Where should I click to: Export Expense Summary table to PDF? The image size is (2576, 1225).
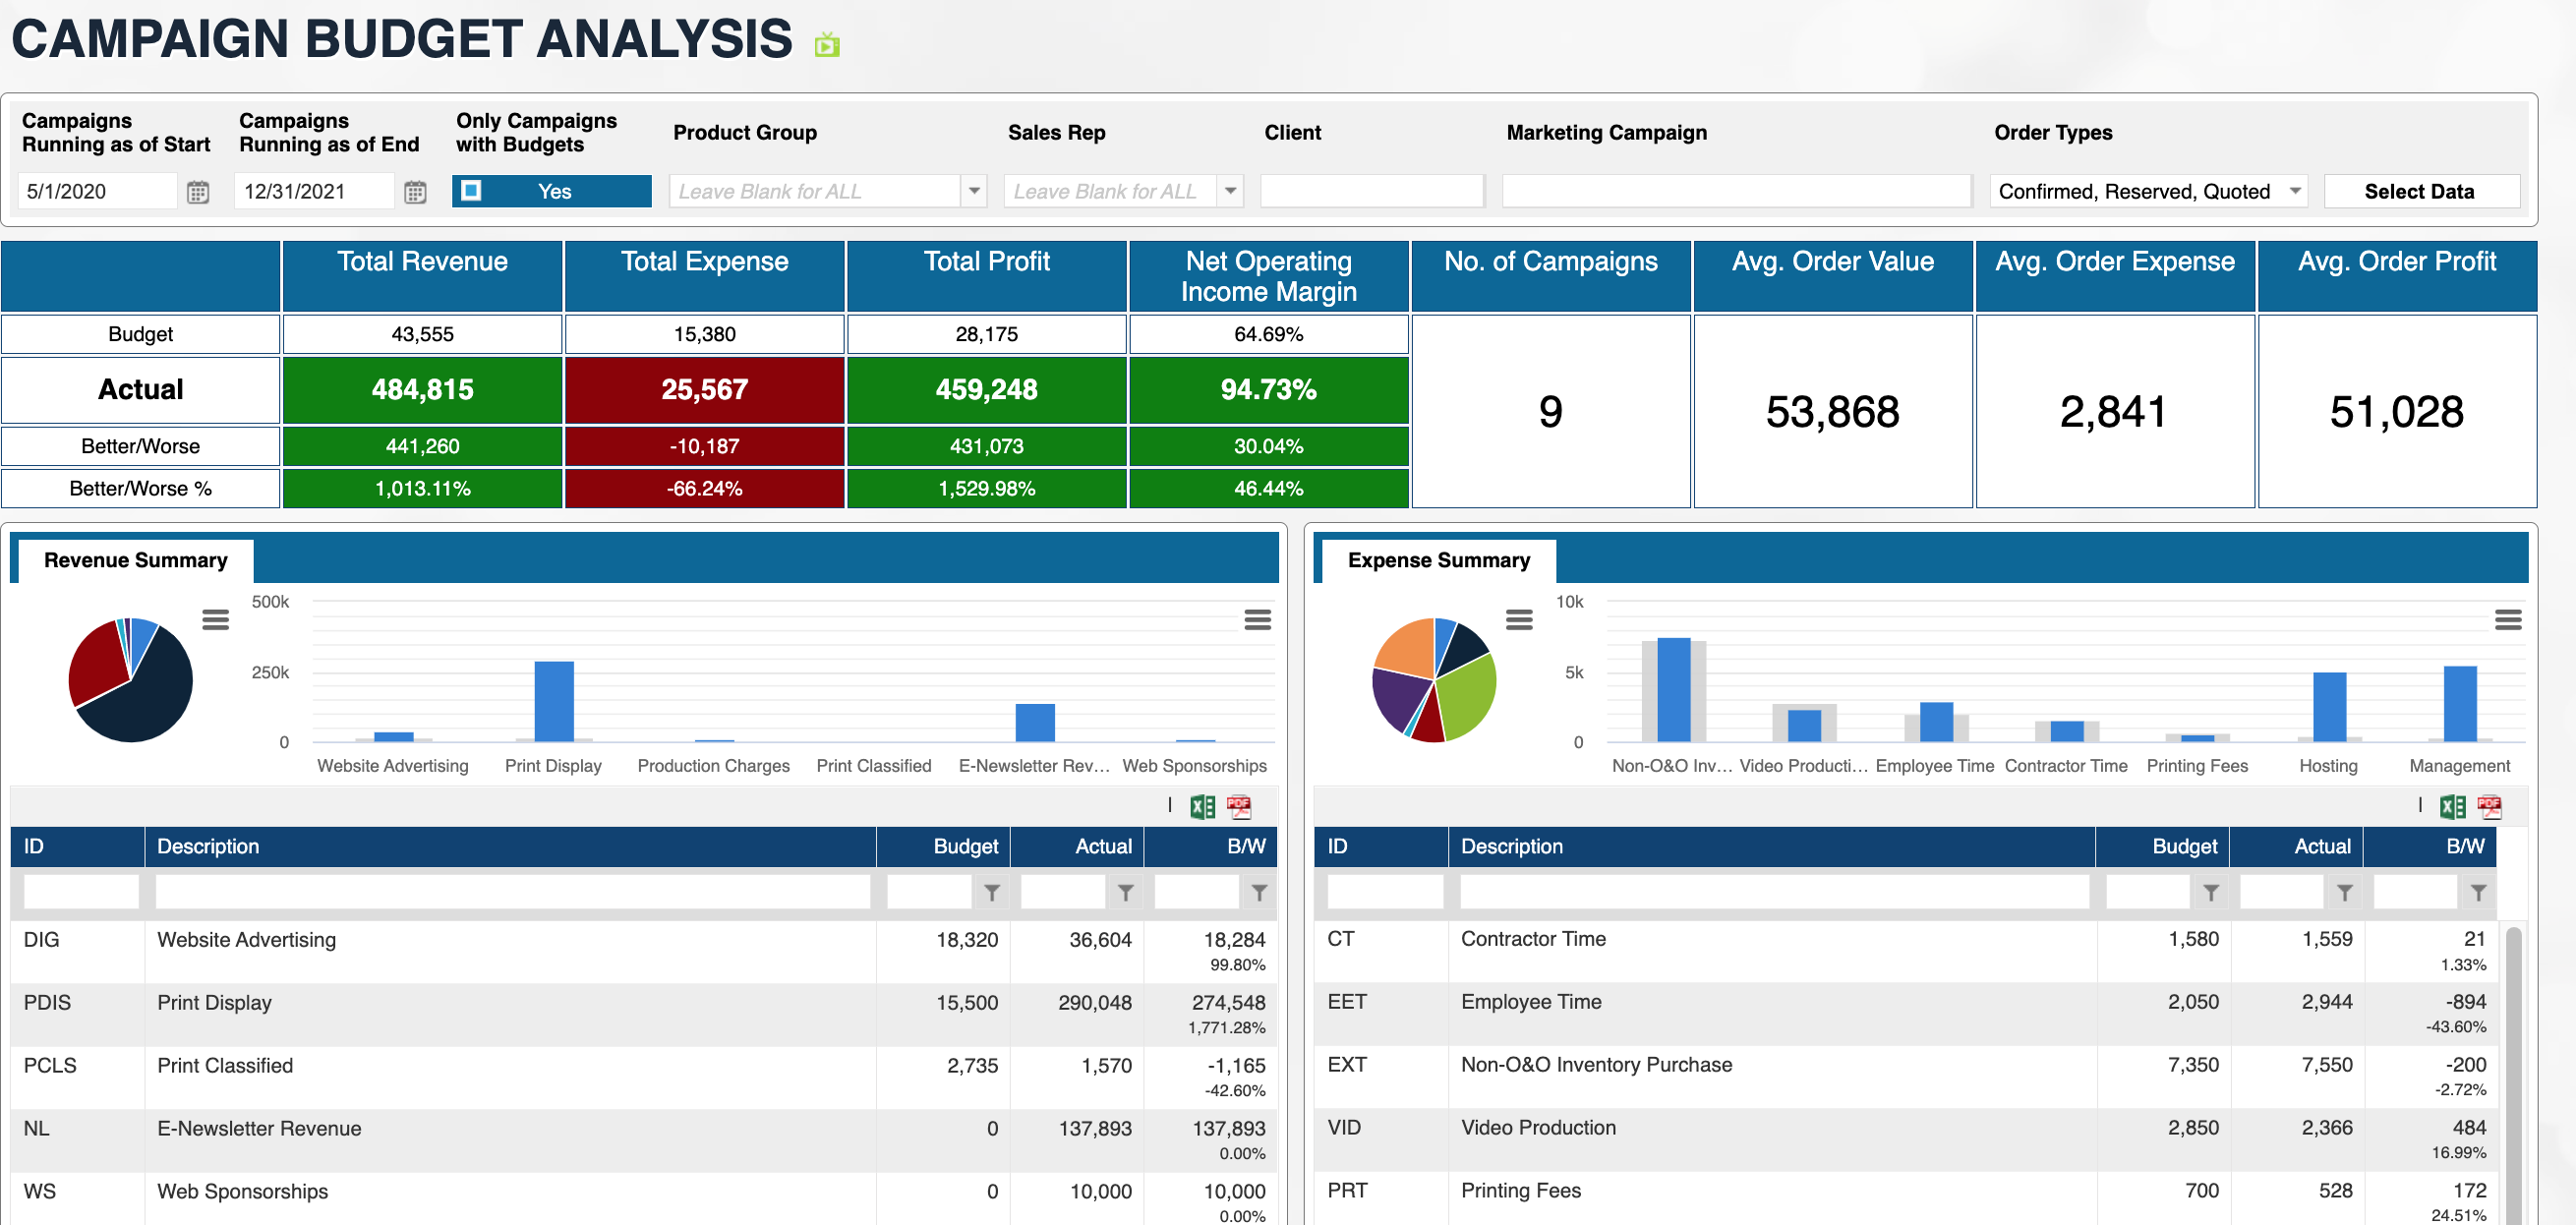(x=2489, y=806)
